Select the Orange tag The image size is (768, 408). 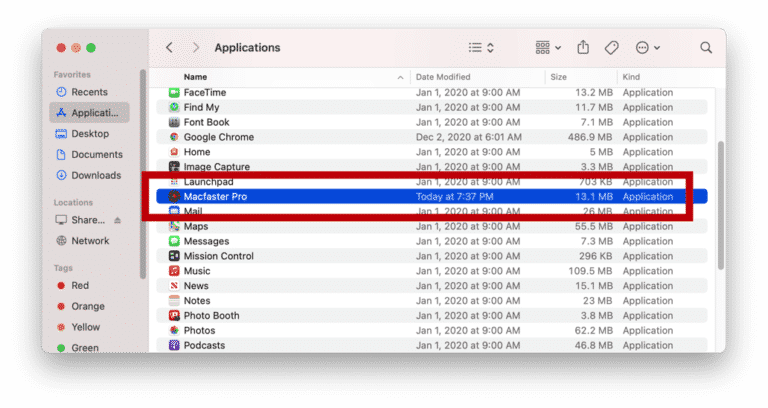coord(81,306)
